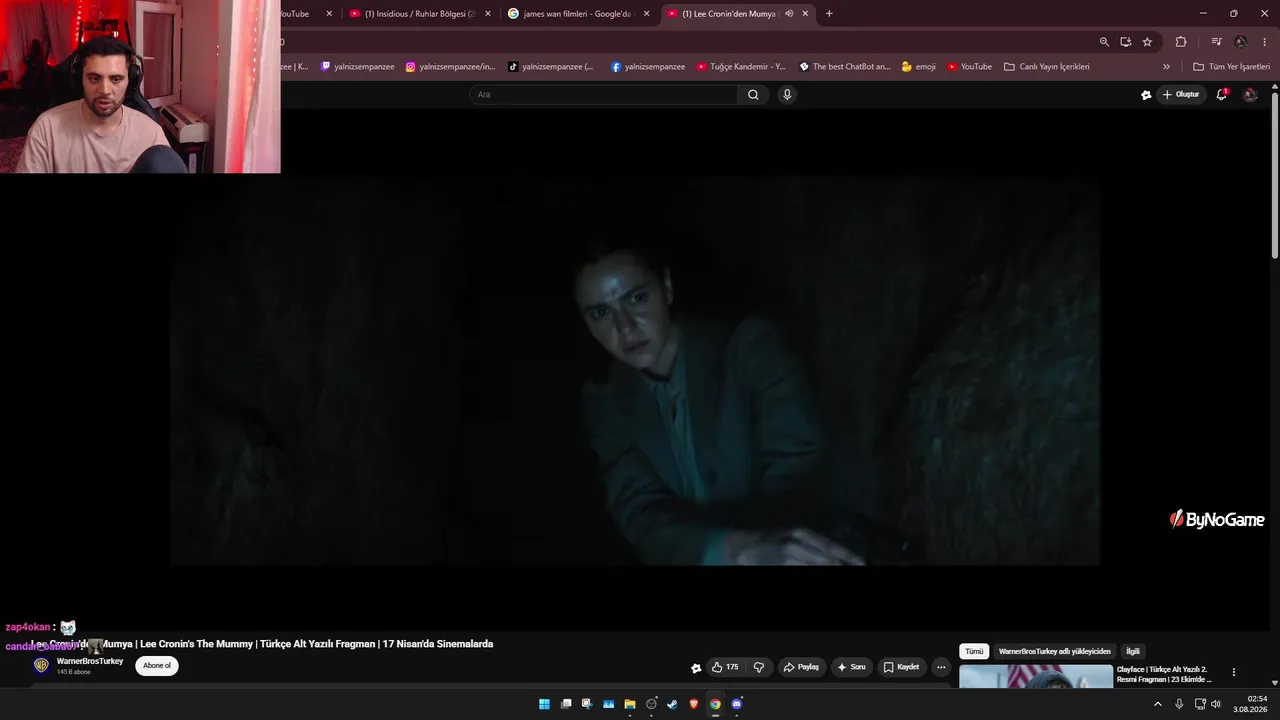
Task: Open the system volume control
Action: pyautogui.click(x=1216, y=704)
